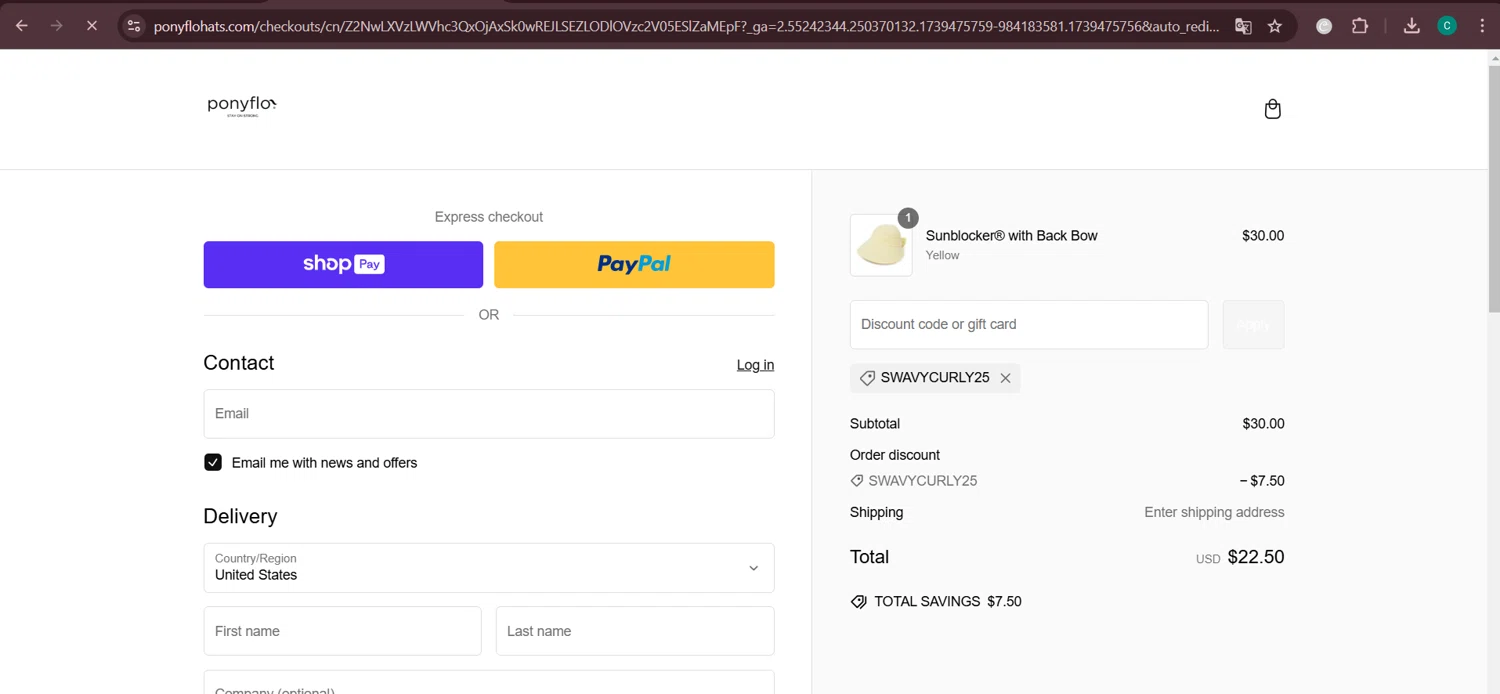Open the Chrome profile avatar
Image resolution: width=1500 pixels, height=694 pixels.
click(1446, 26)
